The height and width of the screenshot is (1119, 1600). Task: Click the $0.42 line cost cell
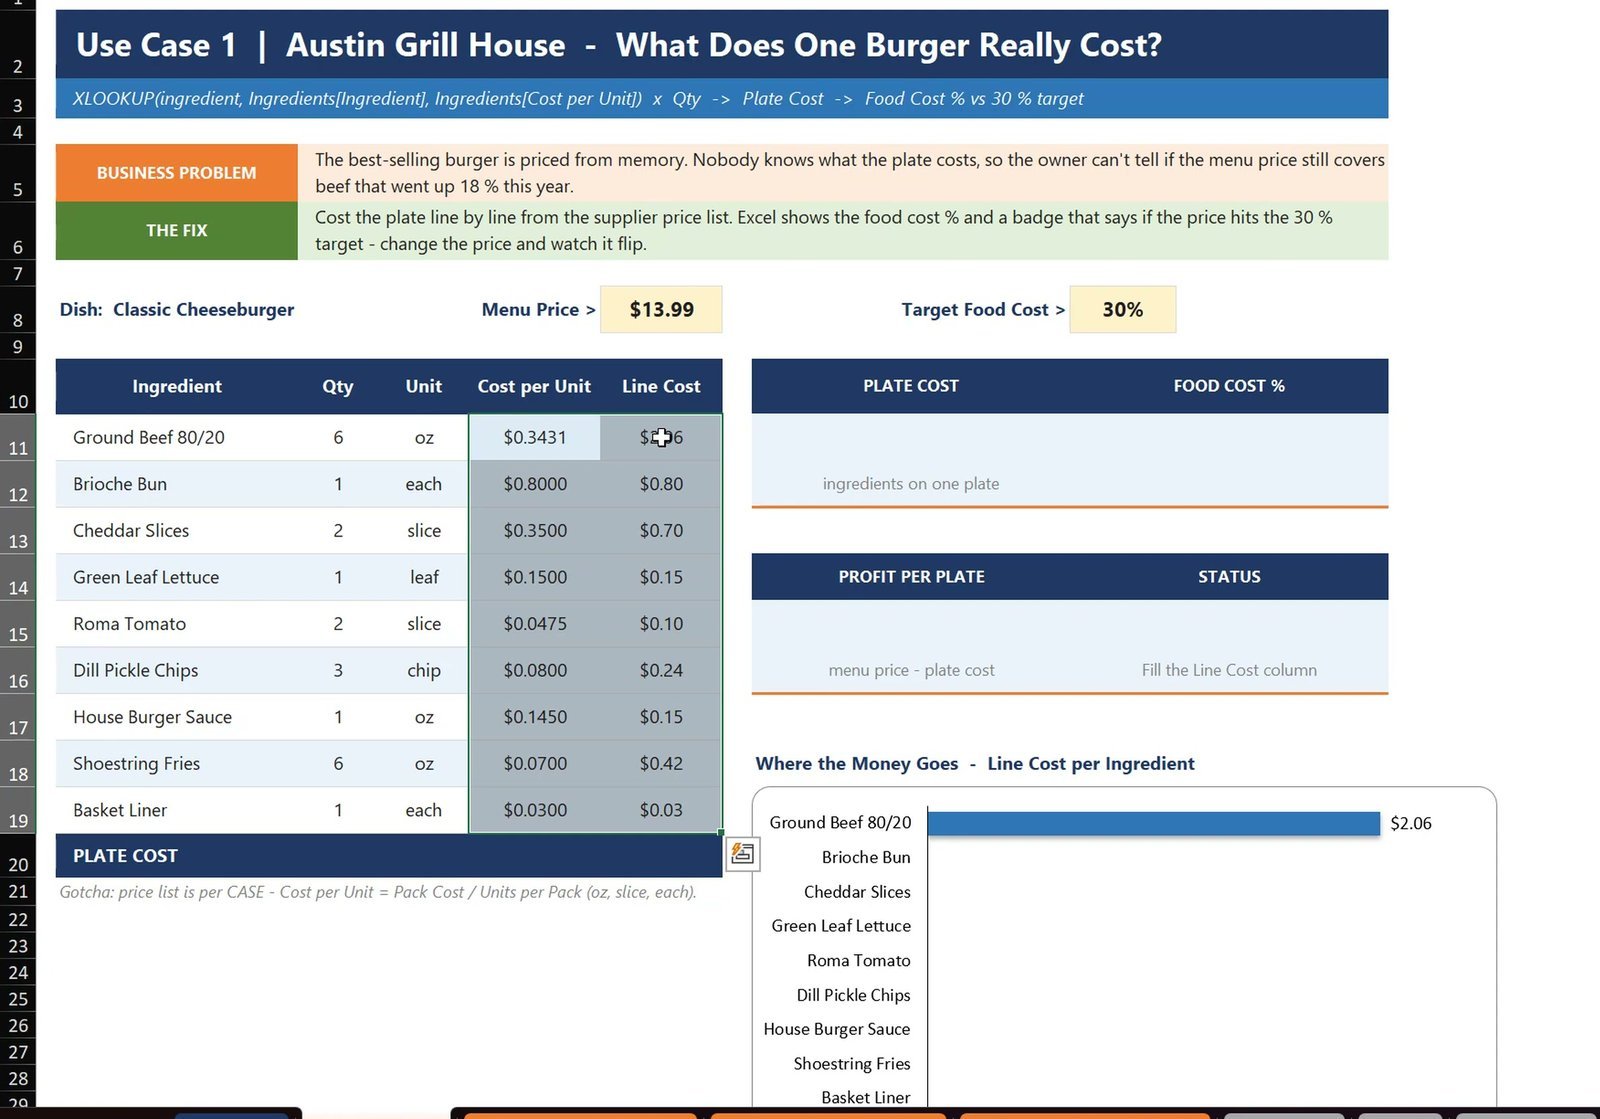[x=661, y=764]
